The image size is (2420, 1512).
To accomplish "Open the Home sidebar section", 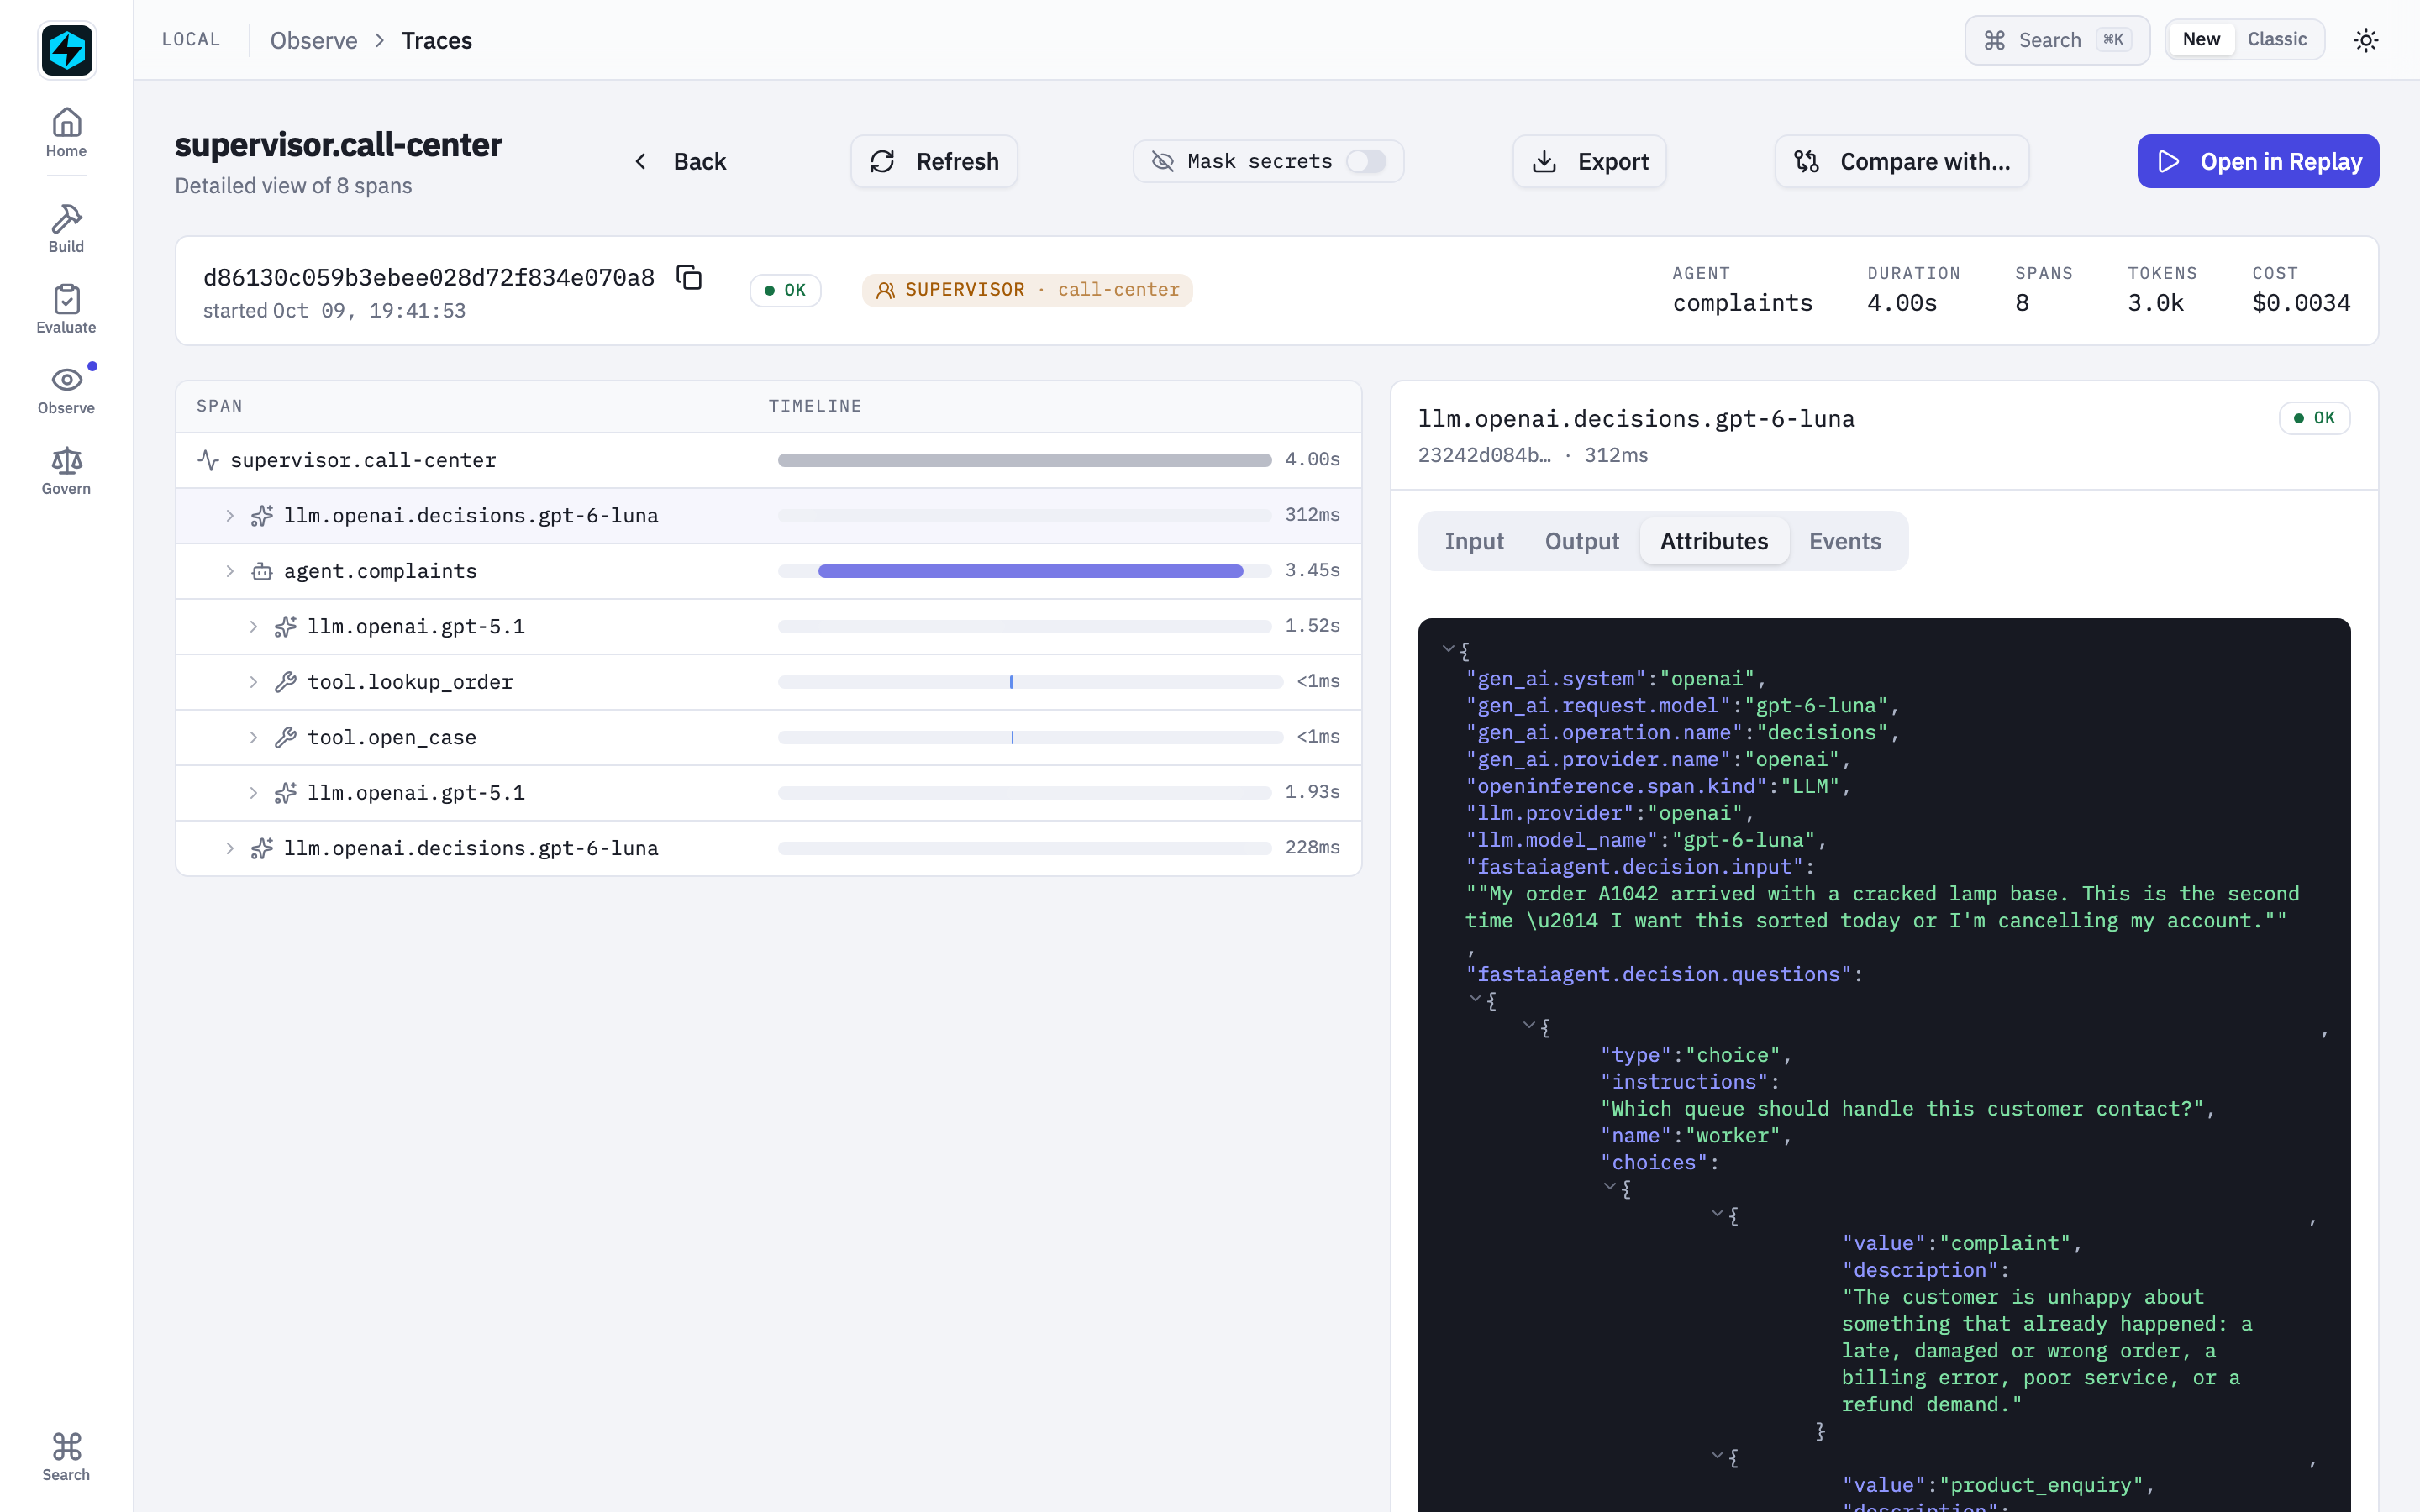I will (x=66, y=133).
